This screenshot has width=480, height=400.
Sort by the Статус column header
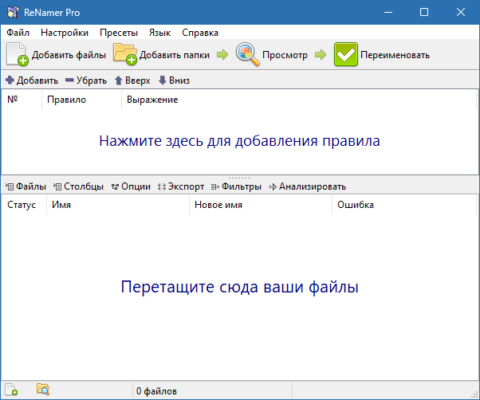click(x=24, y=205)
